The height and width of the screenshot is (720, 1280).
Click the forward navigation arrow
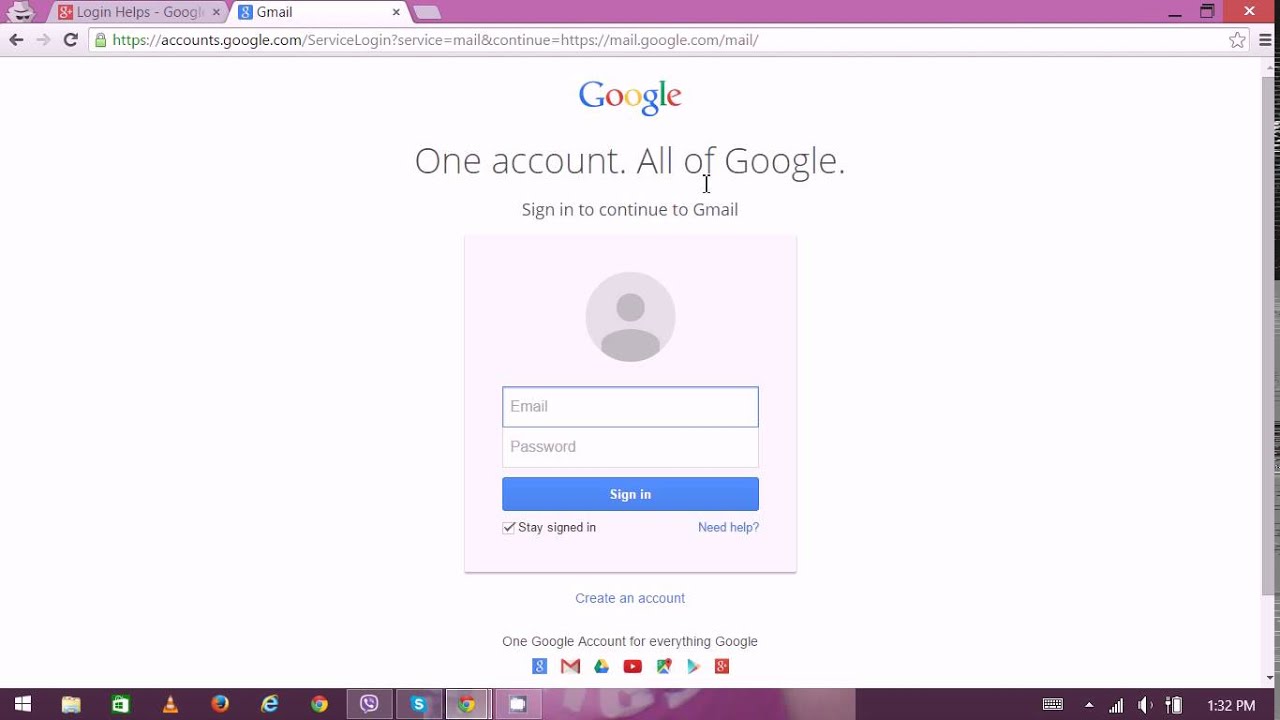point(43,40)
